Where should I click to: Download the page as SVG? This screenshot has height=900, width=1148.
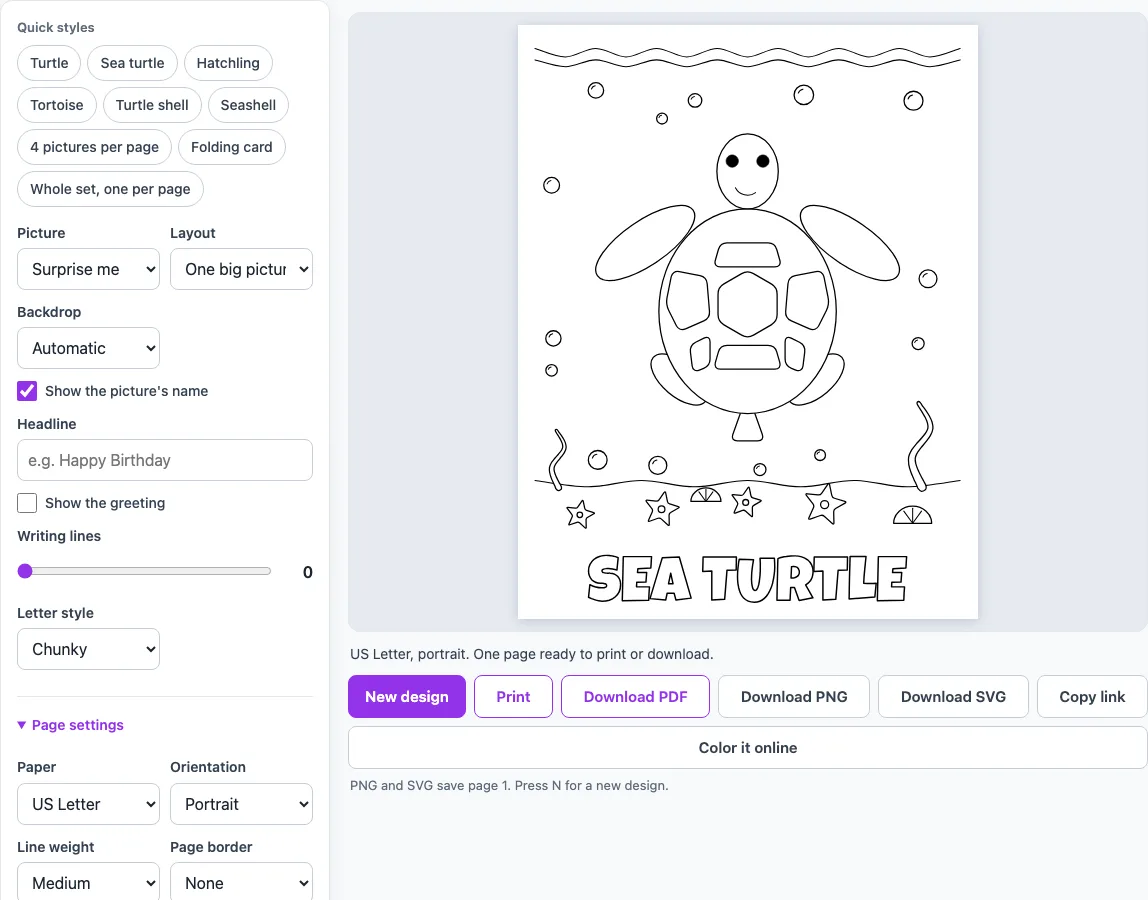point(953,696)
